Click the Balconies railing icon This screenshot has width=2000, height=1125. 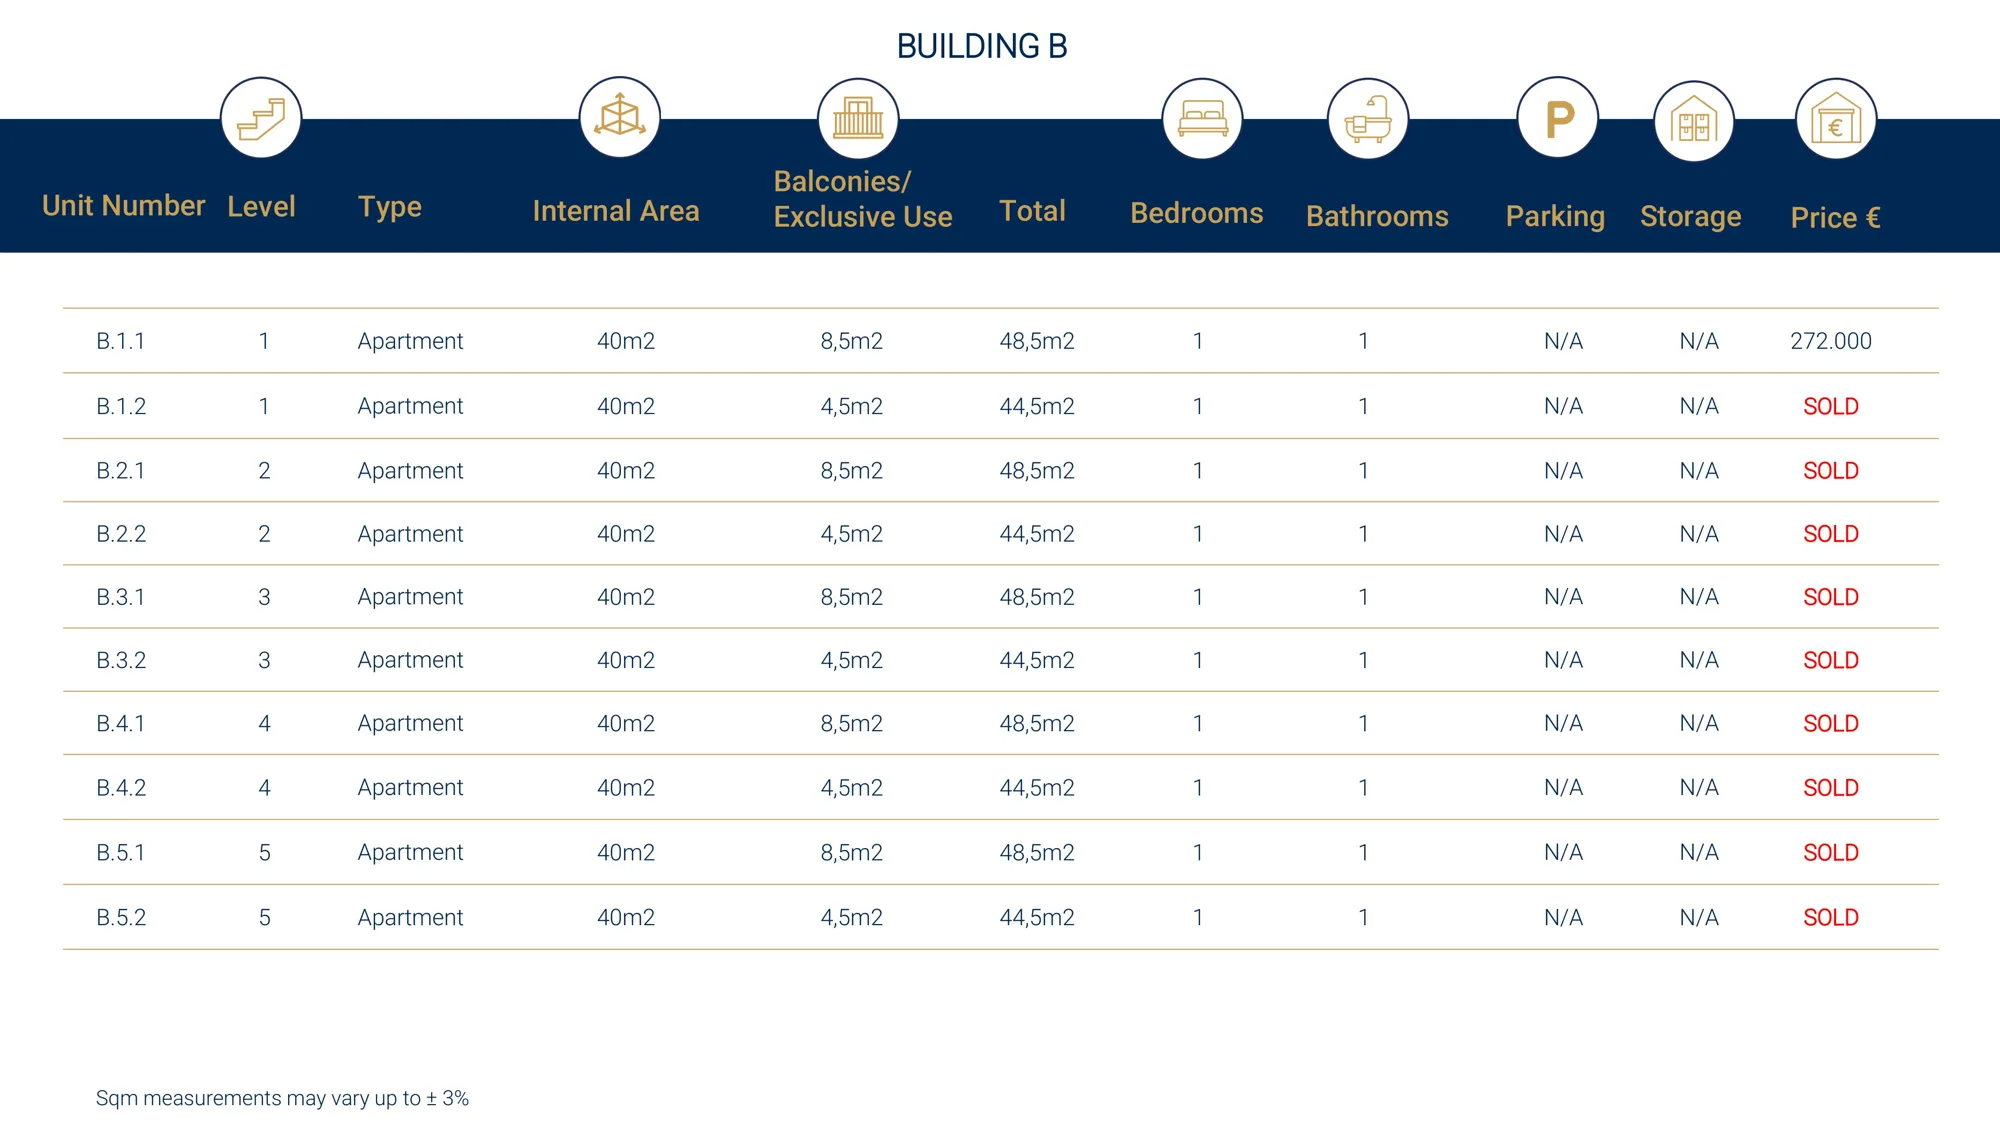[858, 118]
